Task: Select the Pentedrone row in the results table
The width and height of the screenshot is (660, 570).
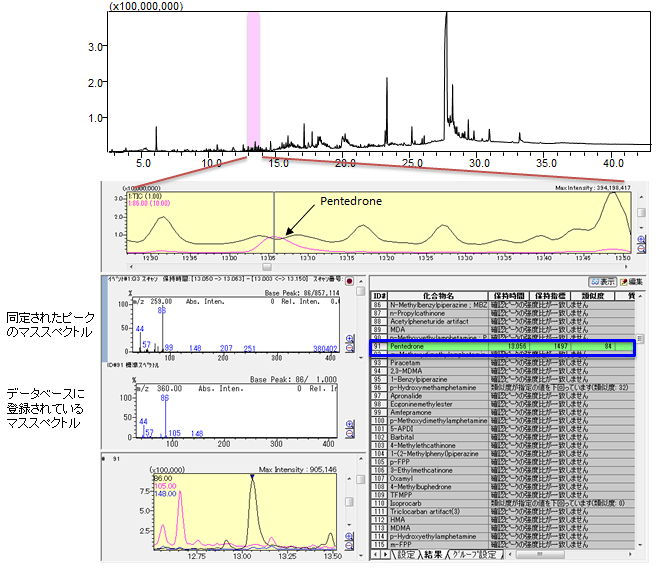Action: click(503, 346)
